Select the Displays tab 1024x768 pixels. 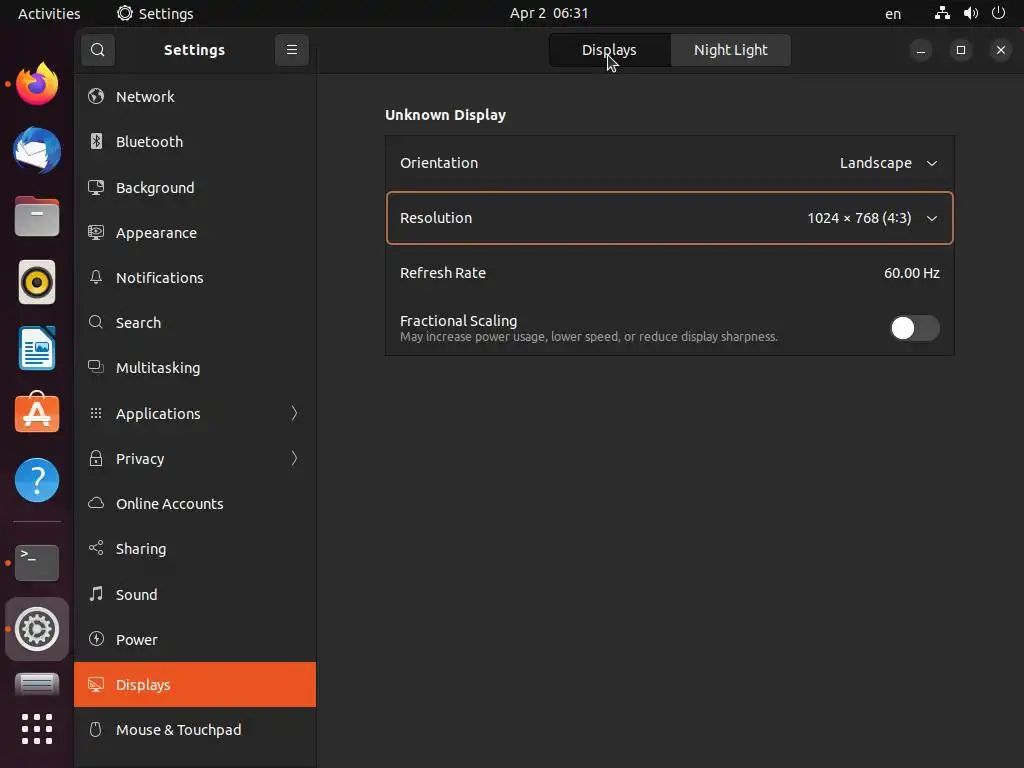point(609,50)
